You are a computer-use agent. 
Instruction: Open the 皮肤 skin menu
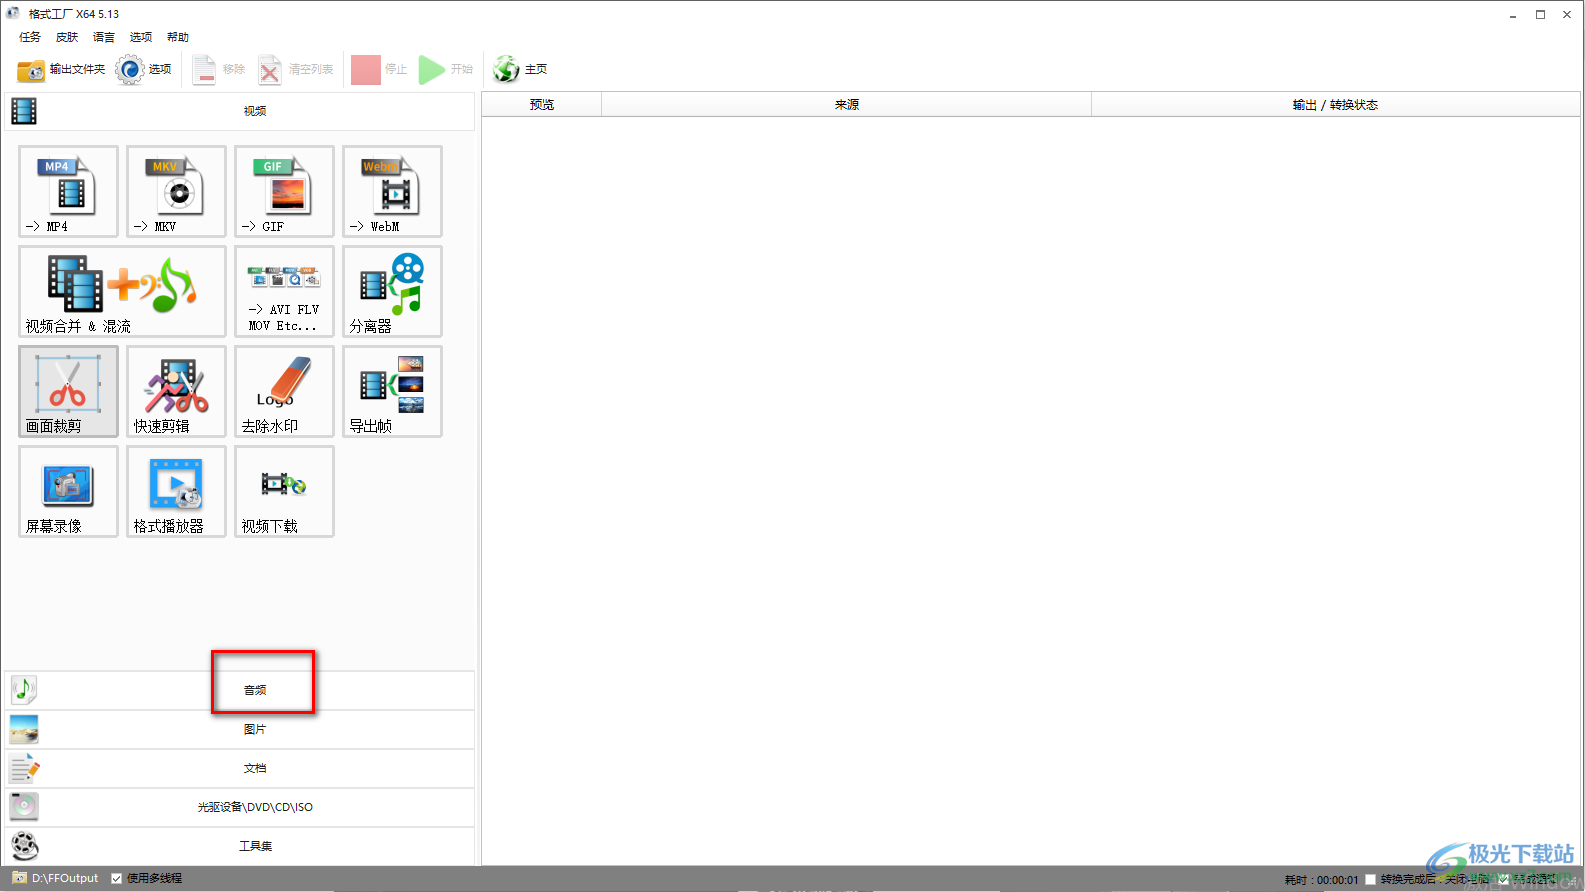click(x=67, y=37)
